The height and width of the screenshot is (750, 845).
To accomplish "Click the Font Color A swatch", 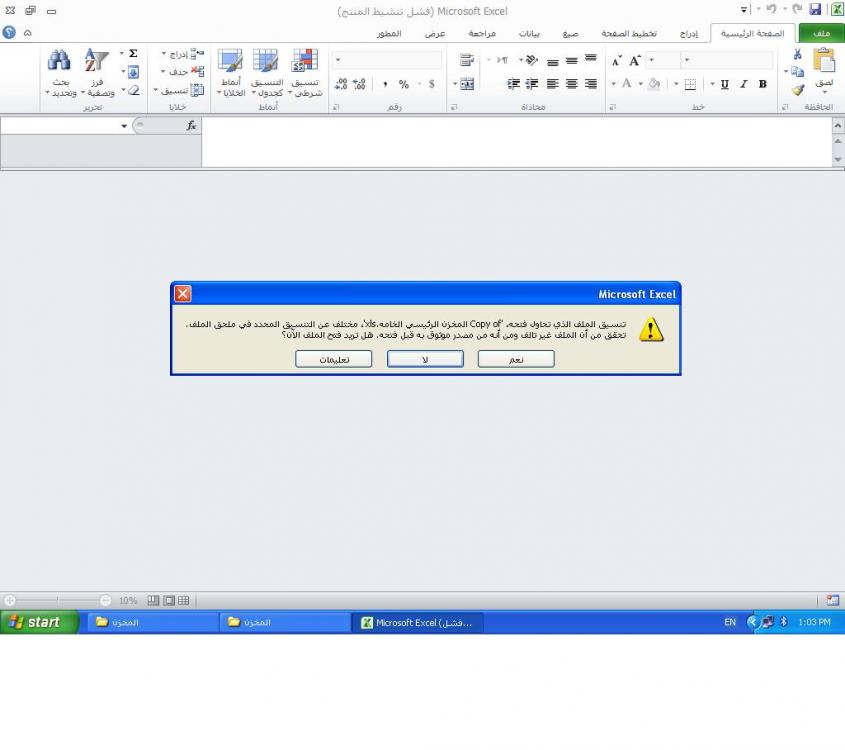I will pos(626,84).
